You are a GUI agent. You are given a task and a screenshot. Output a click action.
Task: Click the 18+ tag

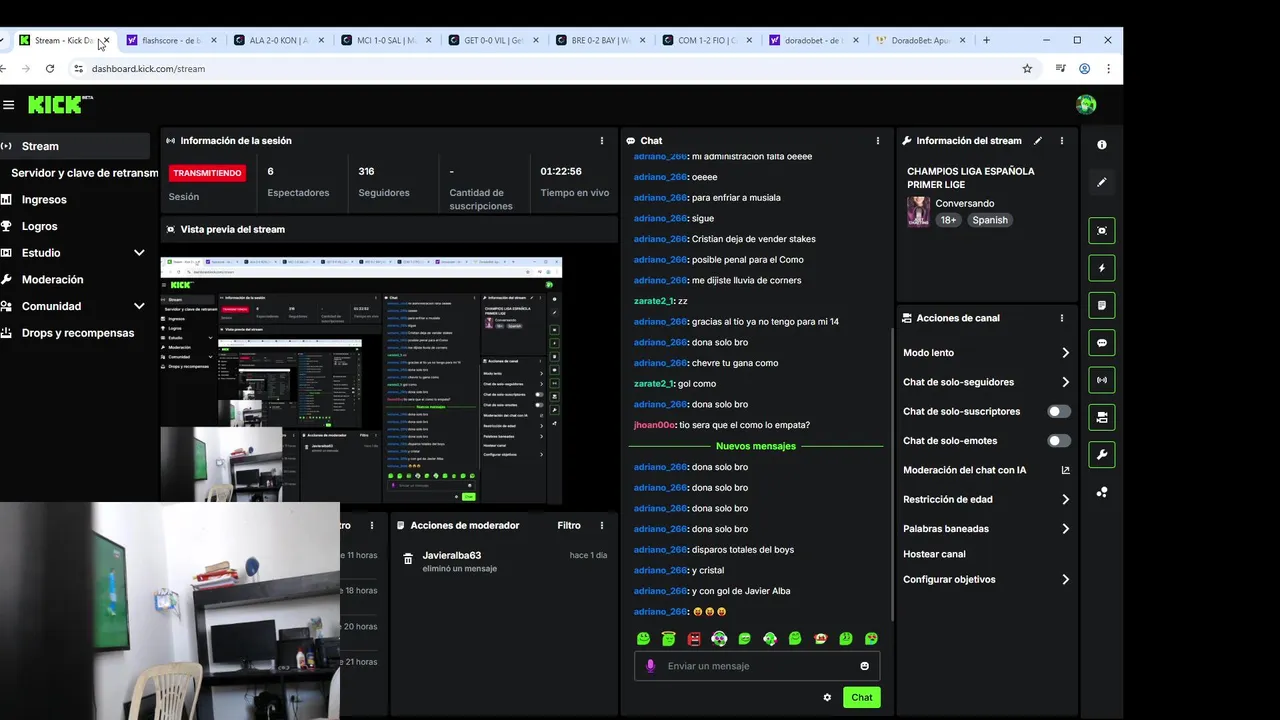[948, 220]
